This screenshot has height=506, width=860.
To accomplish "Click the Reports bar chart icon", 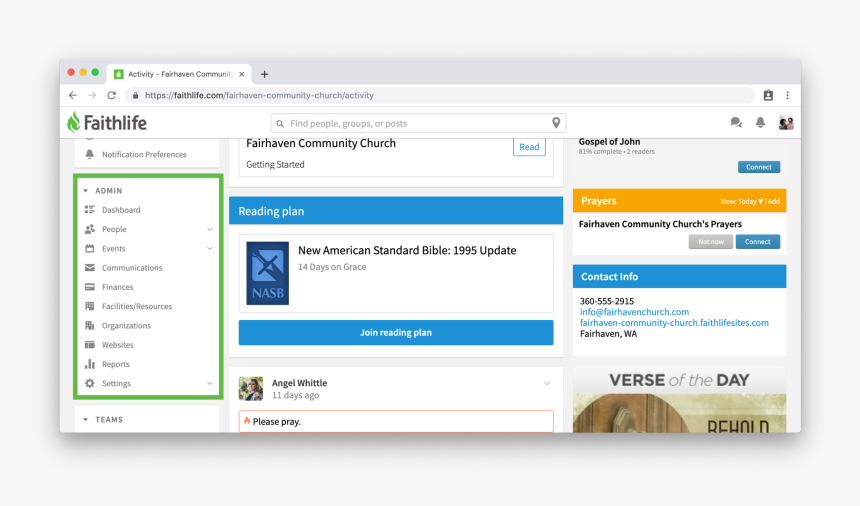I will (x=90, y=364).
